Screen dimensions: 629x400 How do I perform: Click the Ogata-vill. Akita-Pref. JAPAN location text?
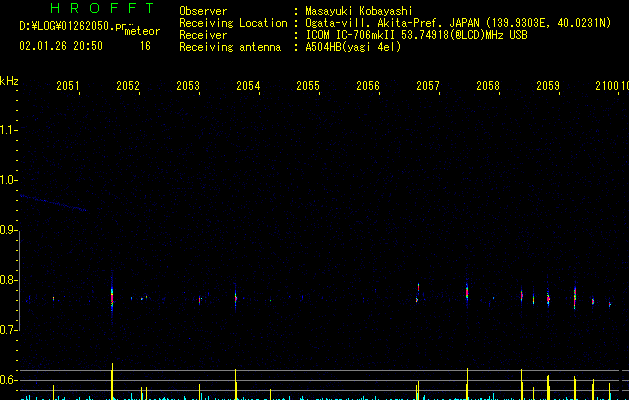(458, 23)
